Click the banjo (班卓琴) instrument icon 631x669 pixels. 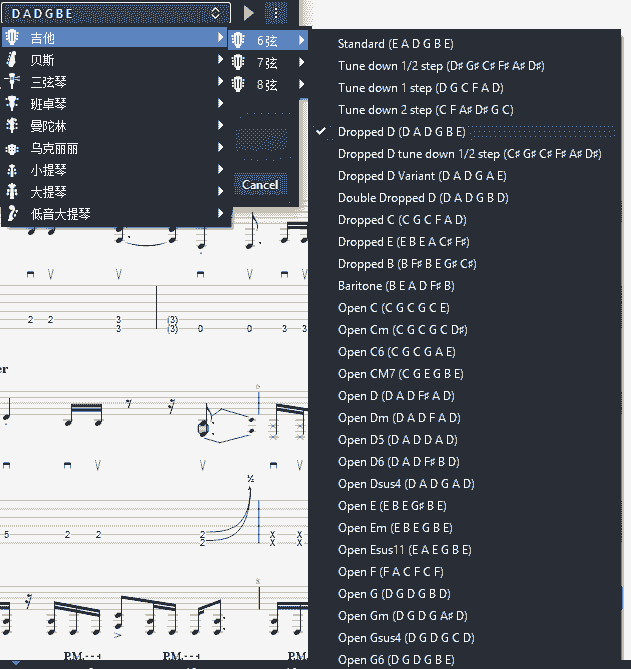[12, 104]
